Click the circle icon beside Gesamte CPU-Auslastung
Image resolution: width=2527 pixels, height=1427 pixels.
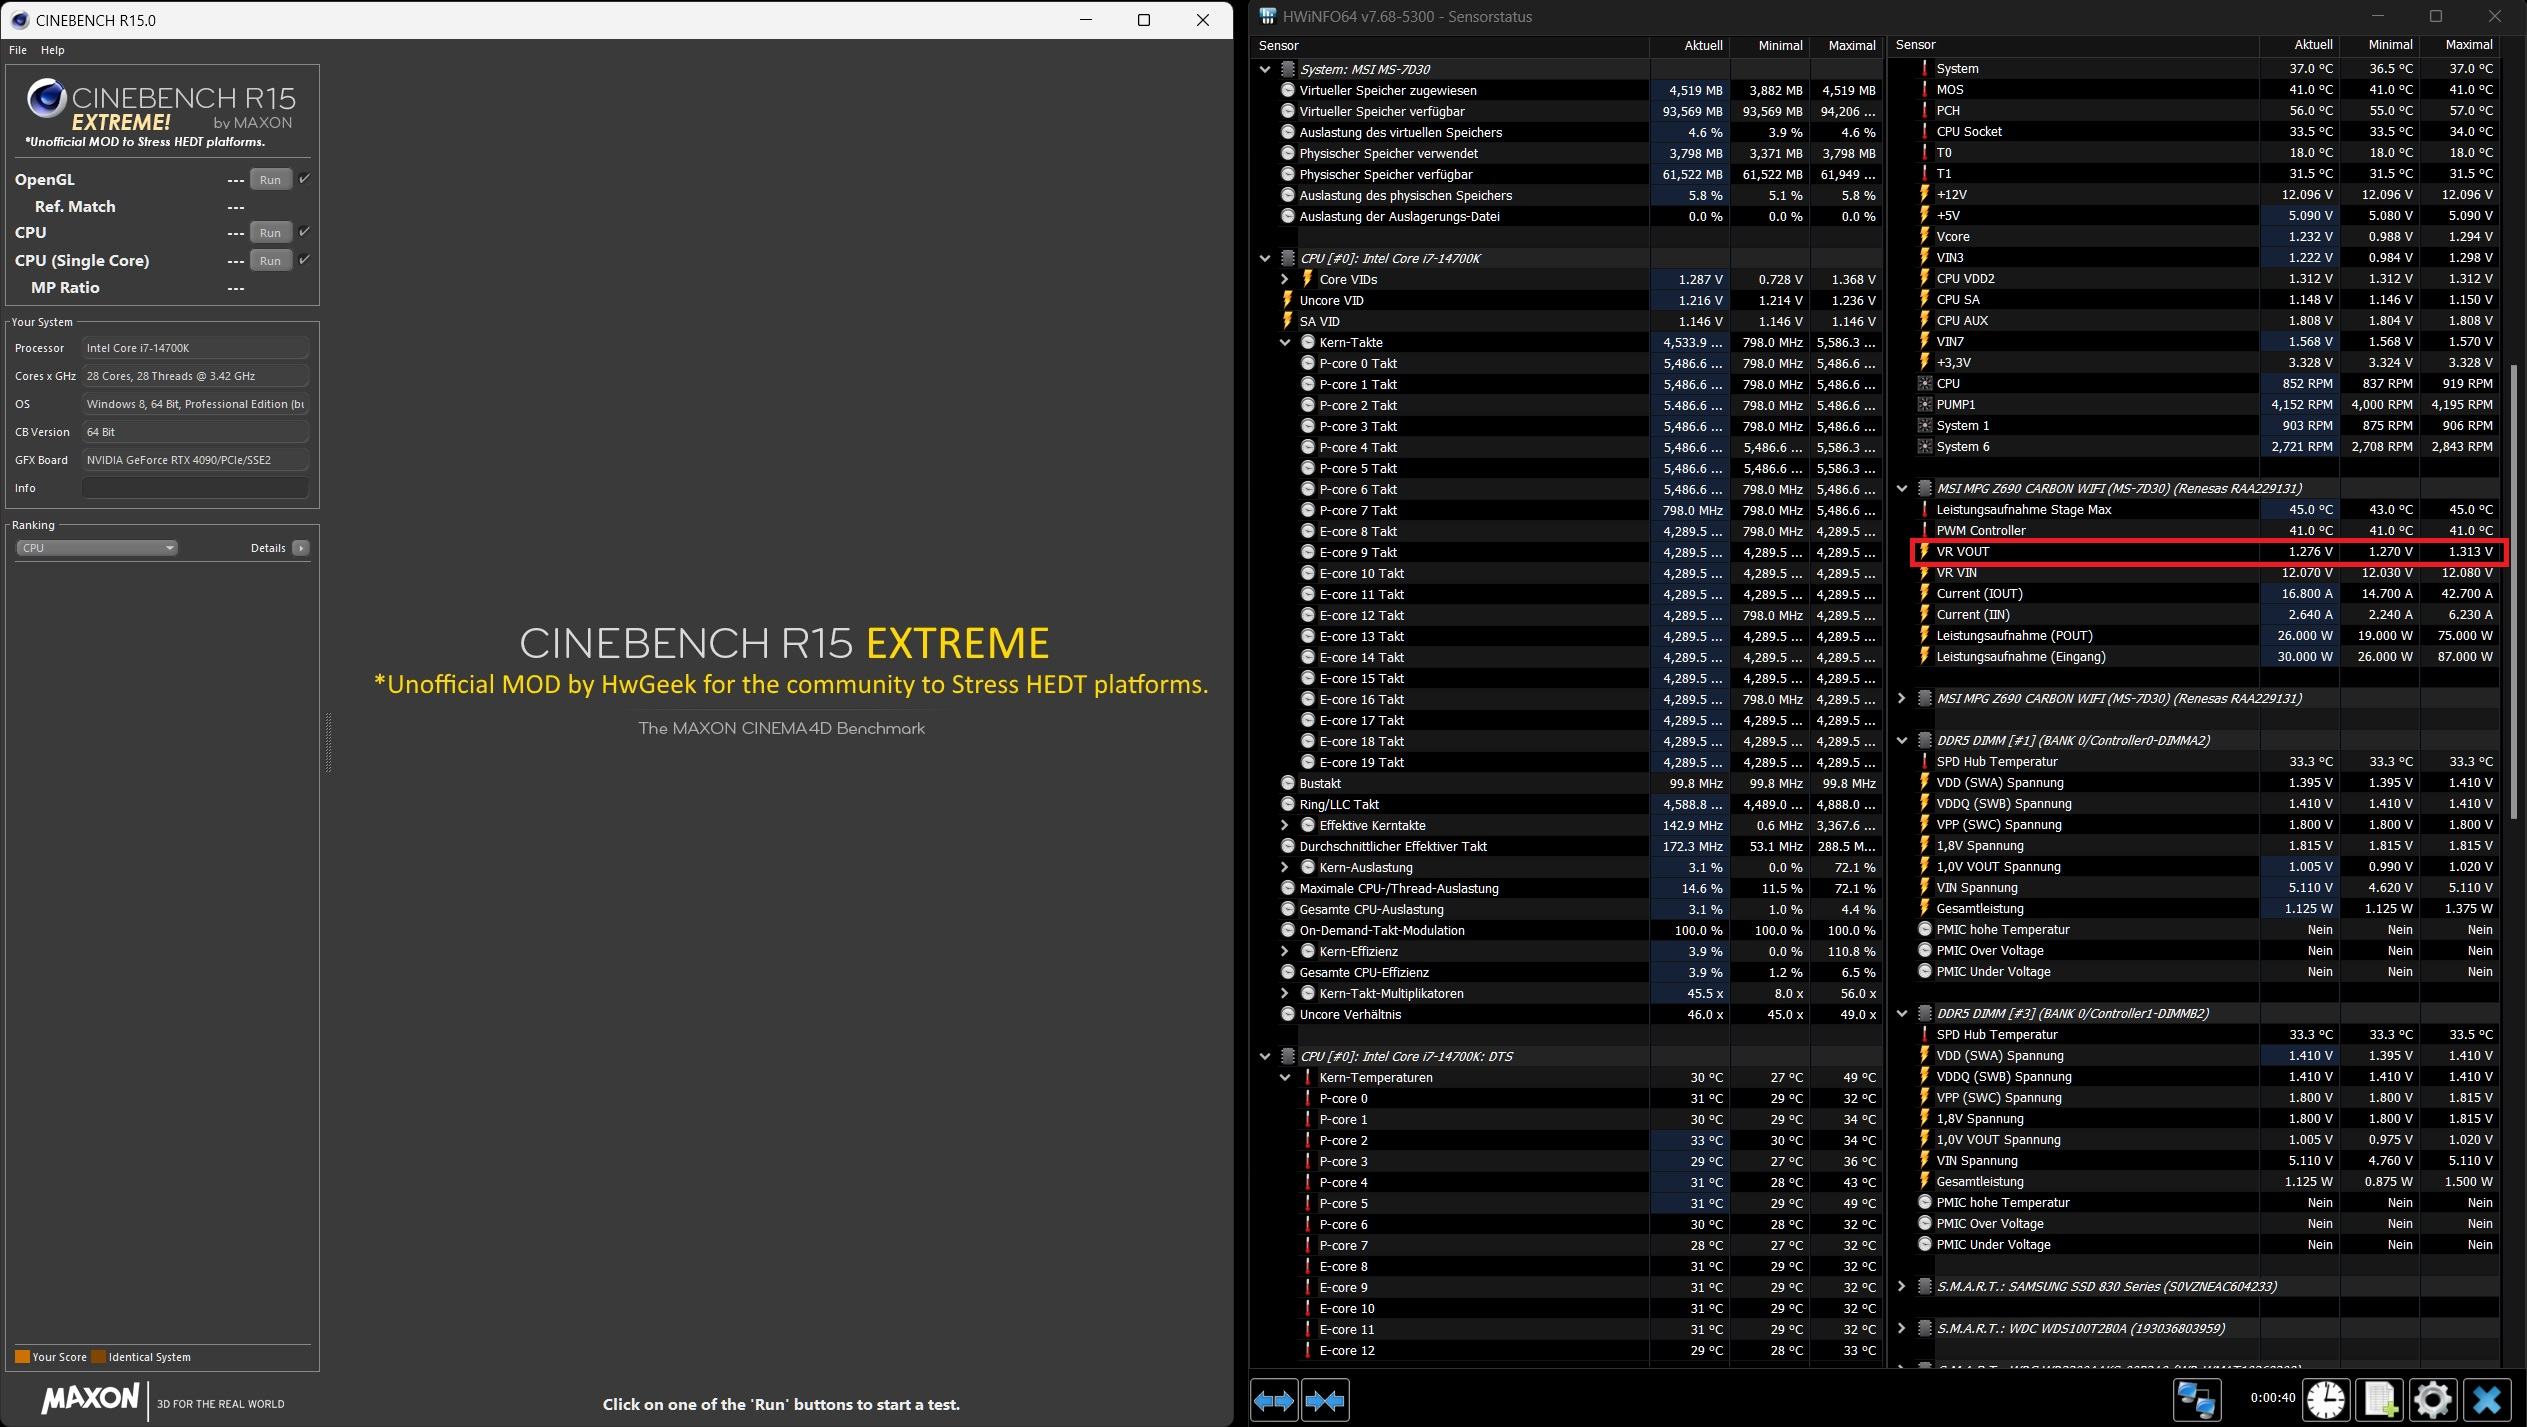click(x=1288, y=909)
